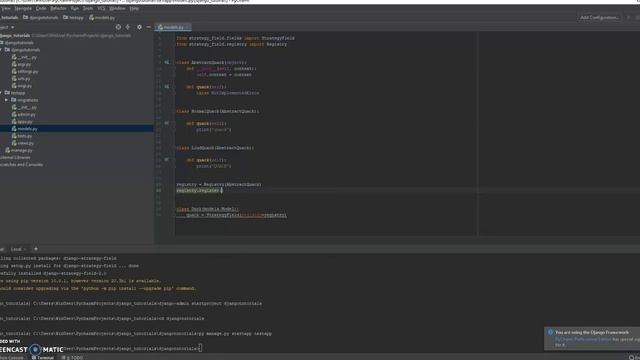Hide the Project tool window
The height and width of the screenshot is (360, 640).
click(148, 27)
